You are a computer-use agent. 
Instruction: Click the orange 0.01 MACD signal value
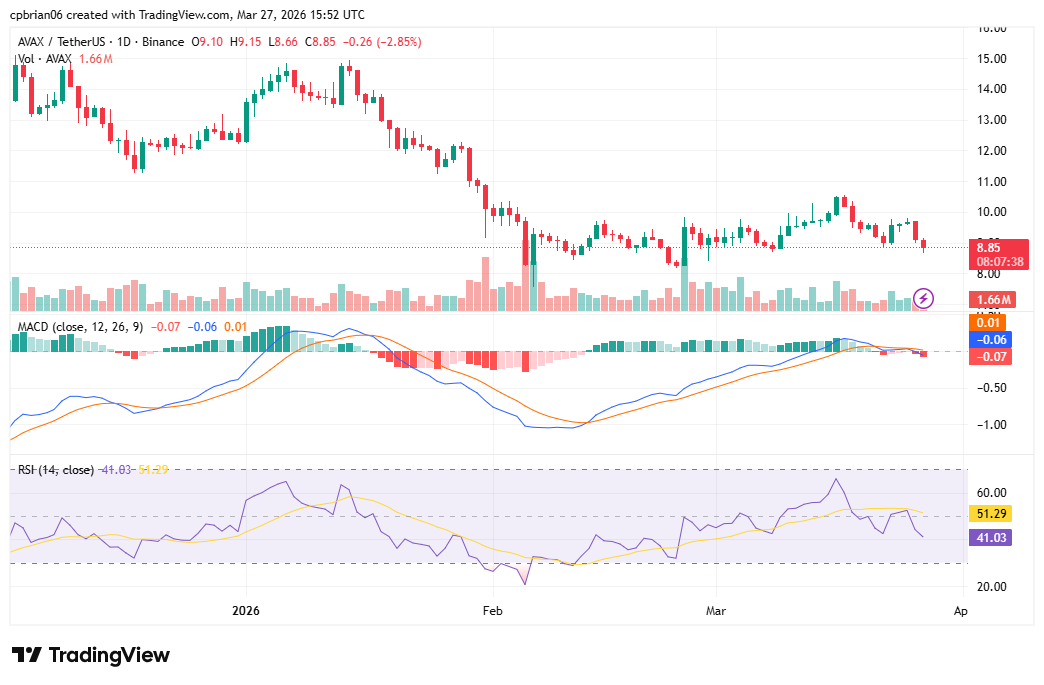232,326
